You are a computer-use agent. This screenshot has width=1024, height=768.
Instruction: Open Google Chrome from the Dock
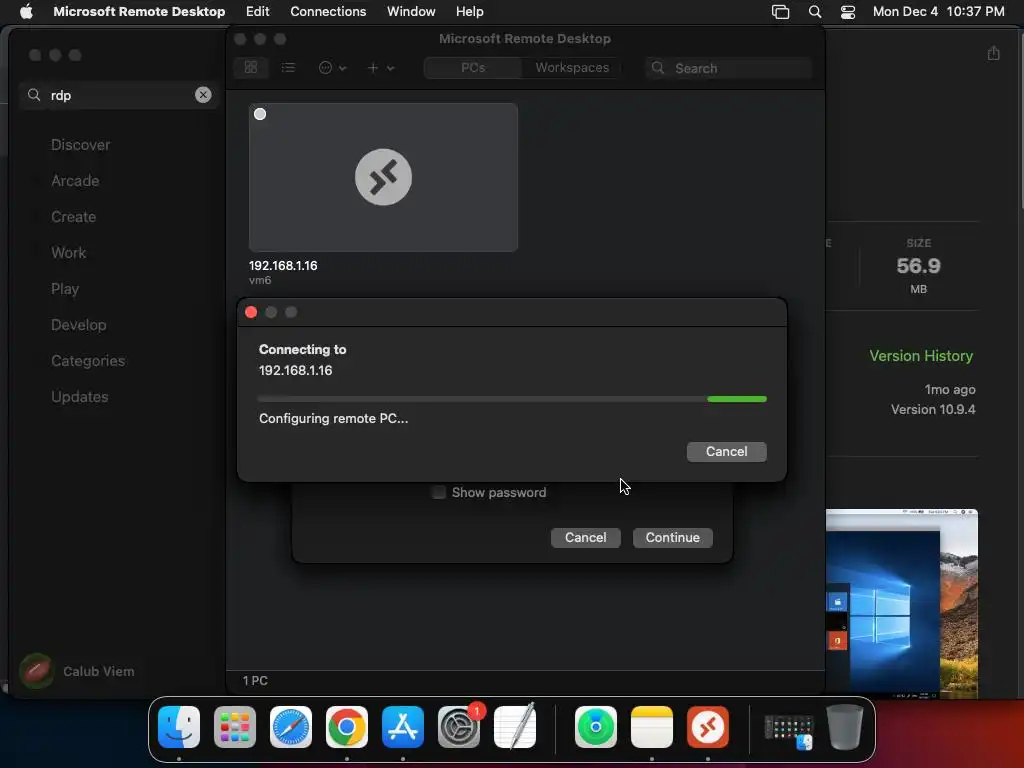(347, 727)
